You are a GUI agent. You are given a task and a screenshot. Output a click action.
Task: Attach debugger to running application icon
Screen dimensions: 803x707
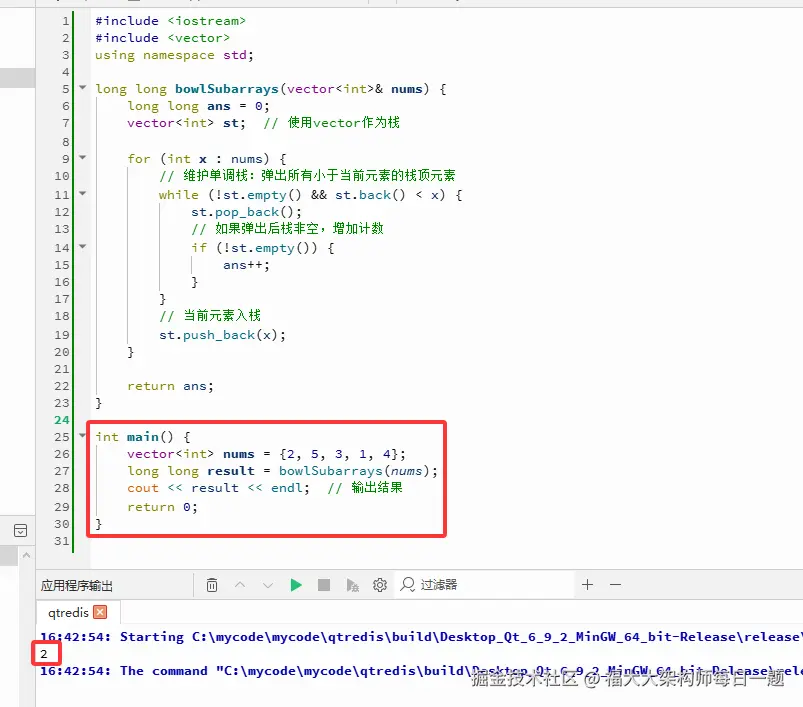pyautogui.click(x=352, y=585)
